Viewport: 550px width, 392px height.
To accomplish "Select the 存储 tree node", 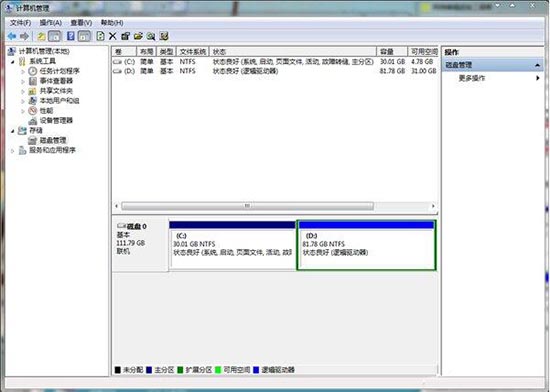I will click(x=36, y=130).
